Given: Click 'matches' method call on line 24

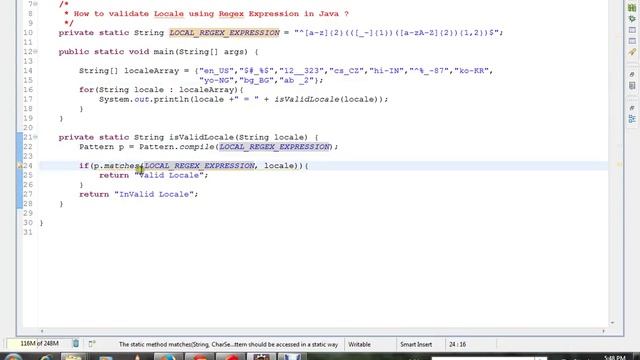Looking at the screenshot, I should (122, 166).
